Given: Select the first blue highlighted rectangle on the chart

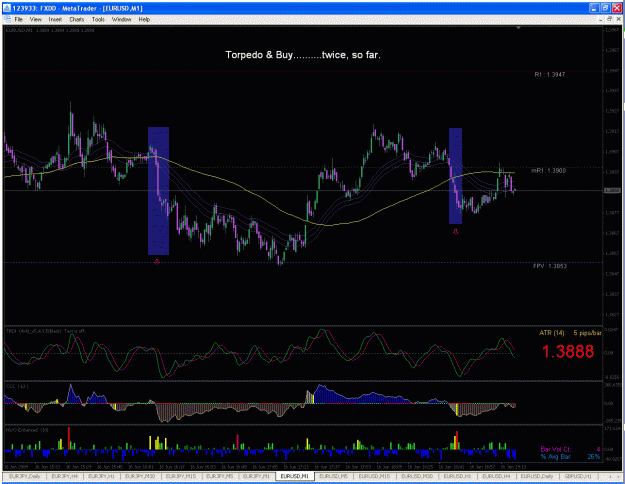Looking at the screenshot, I should [158, 191].
